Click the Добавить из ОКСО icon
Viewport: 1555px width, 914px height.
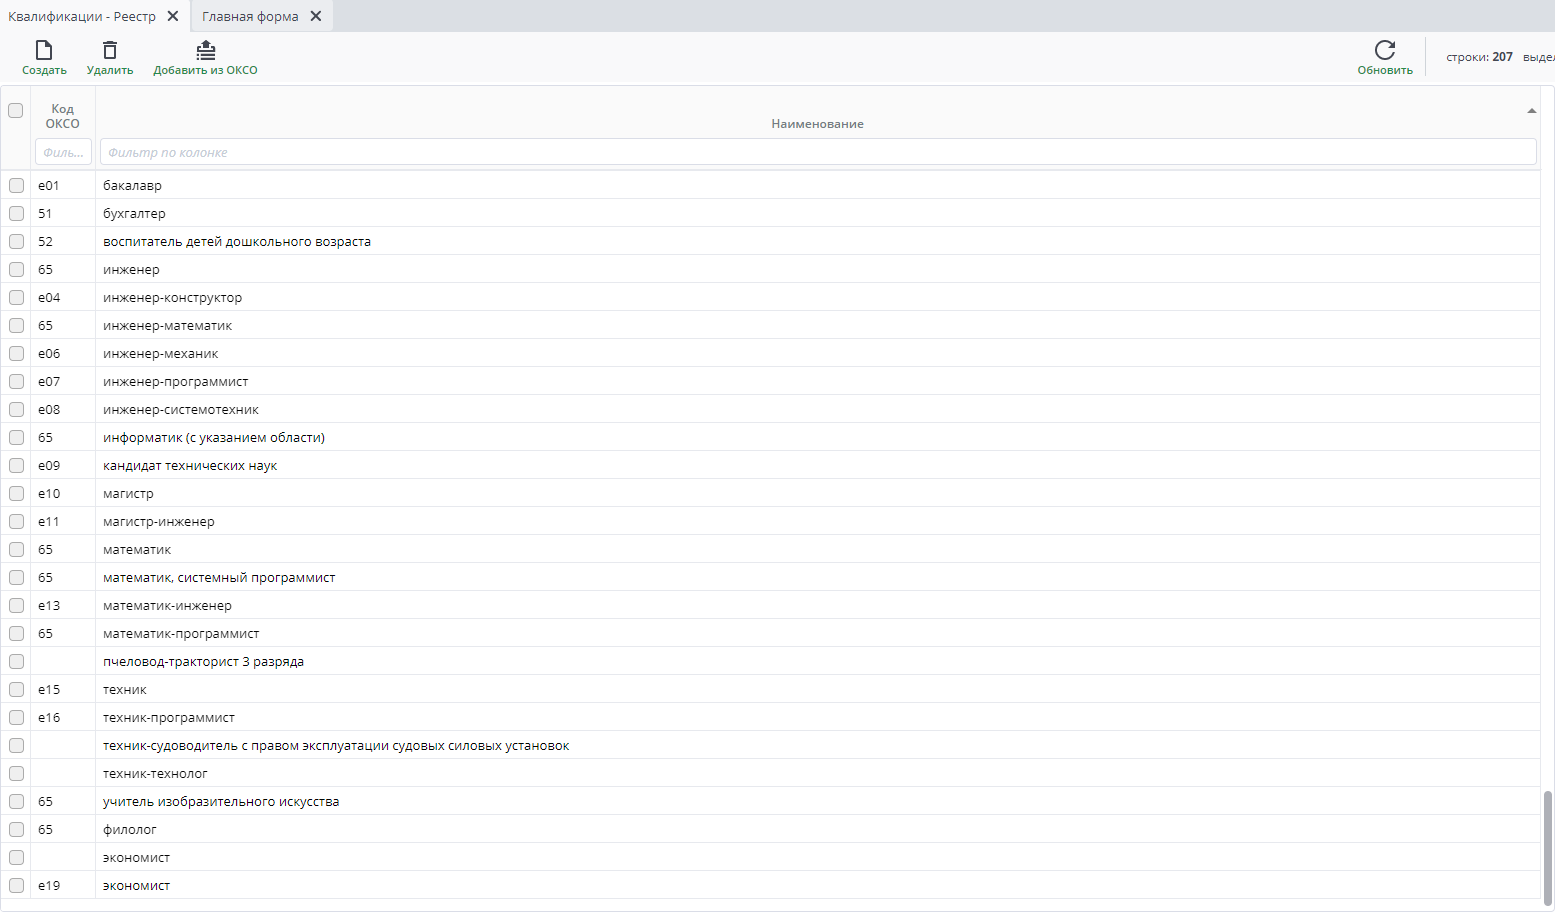(x=205, y=50)
